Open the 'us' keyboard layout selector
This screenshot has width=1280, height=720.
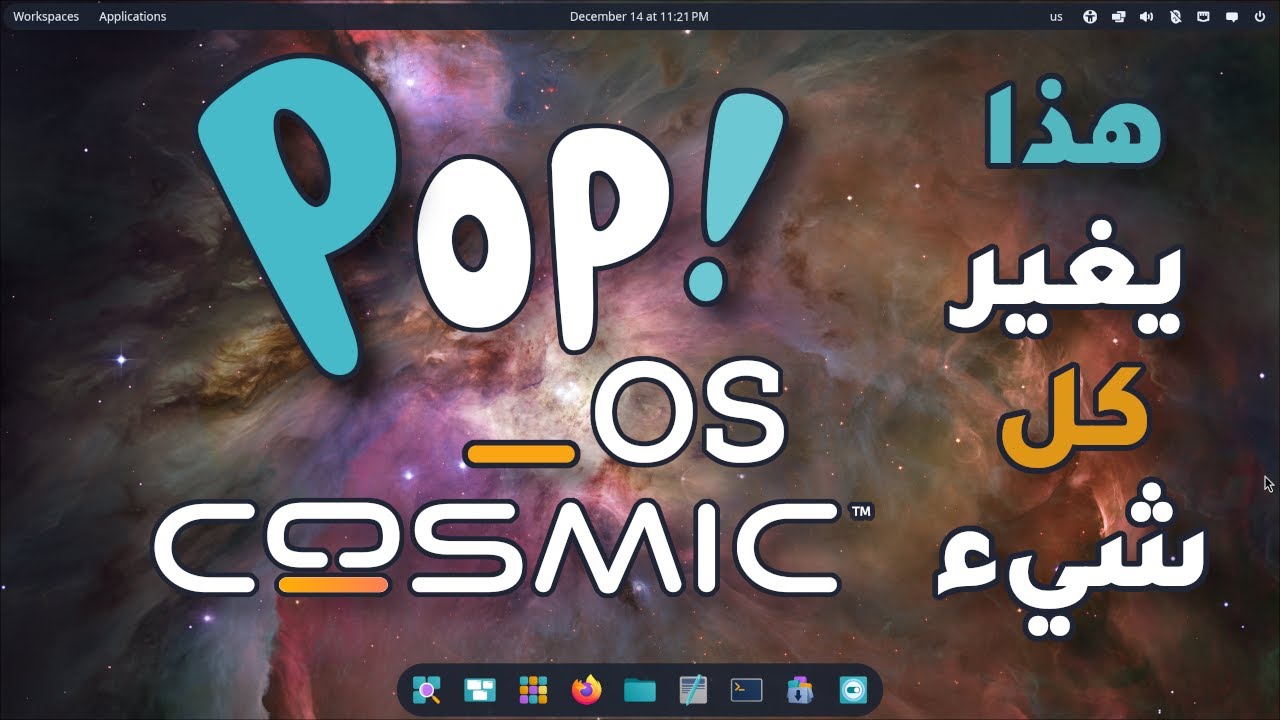click(x=1057, y=16)
